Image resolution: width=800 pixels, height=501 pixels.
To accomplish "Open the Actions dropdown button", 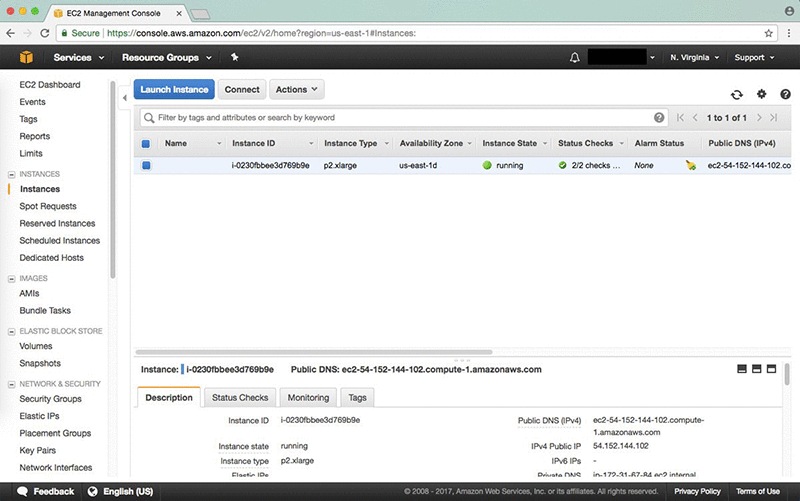I will point(296,89).
